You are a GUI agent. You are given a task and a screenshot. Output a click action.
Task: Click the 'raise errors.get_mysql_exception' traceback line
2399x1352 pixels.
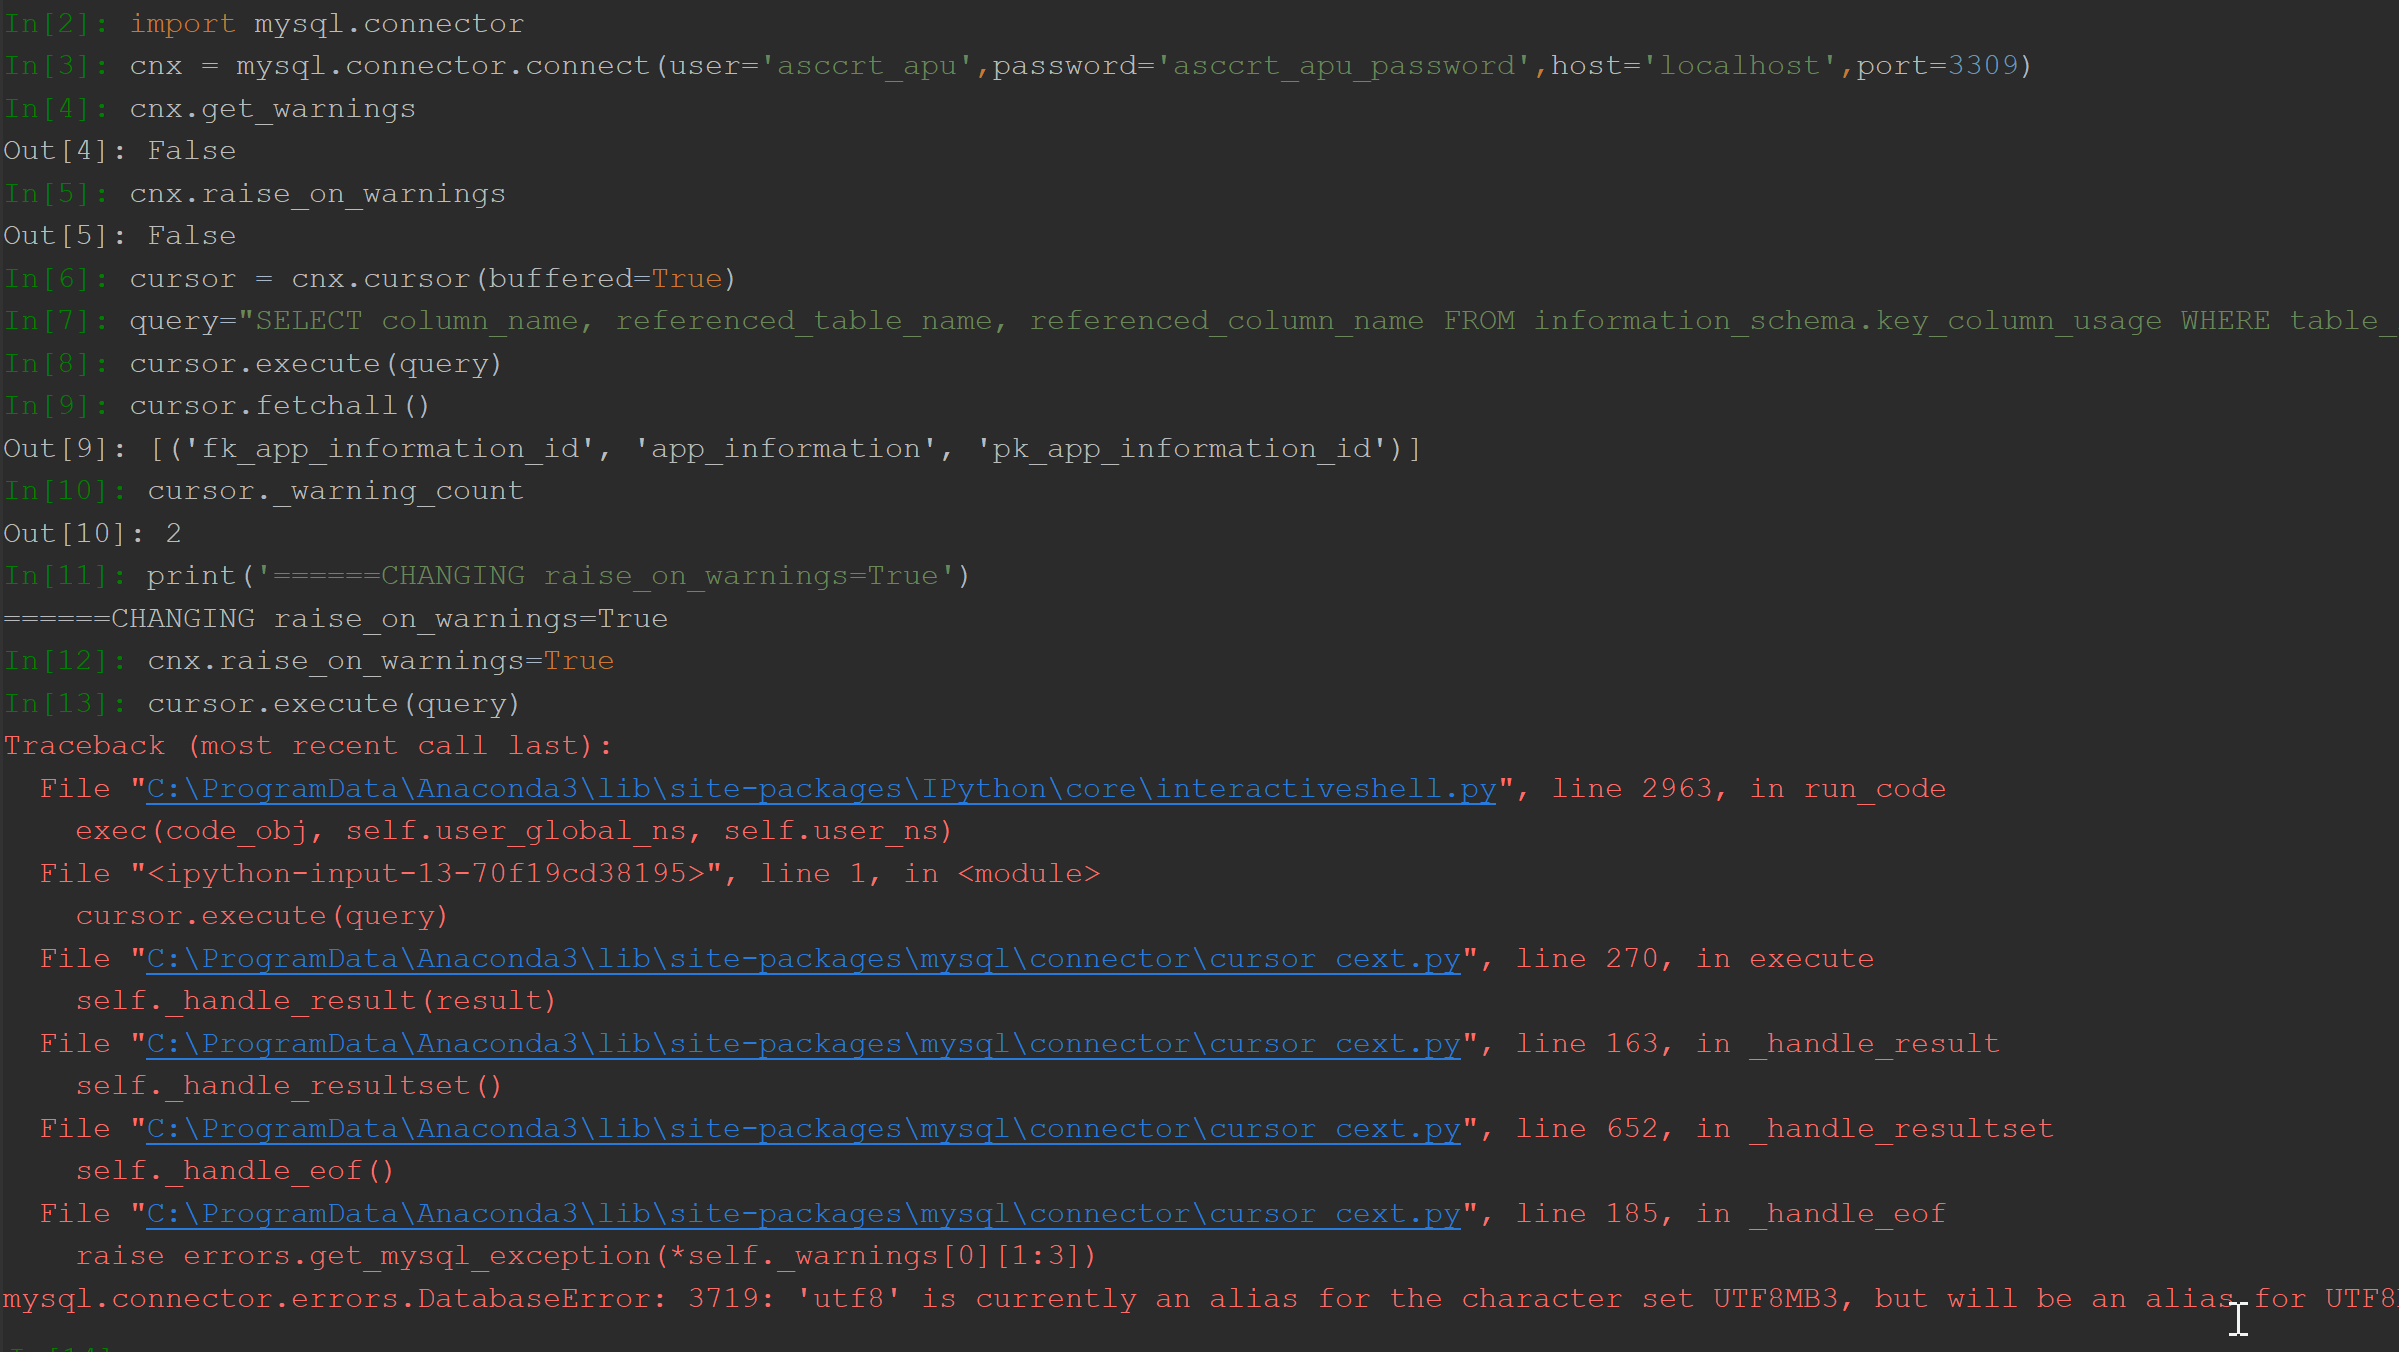coord(586,1256)
